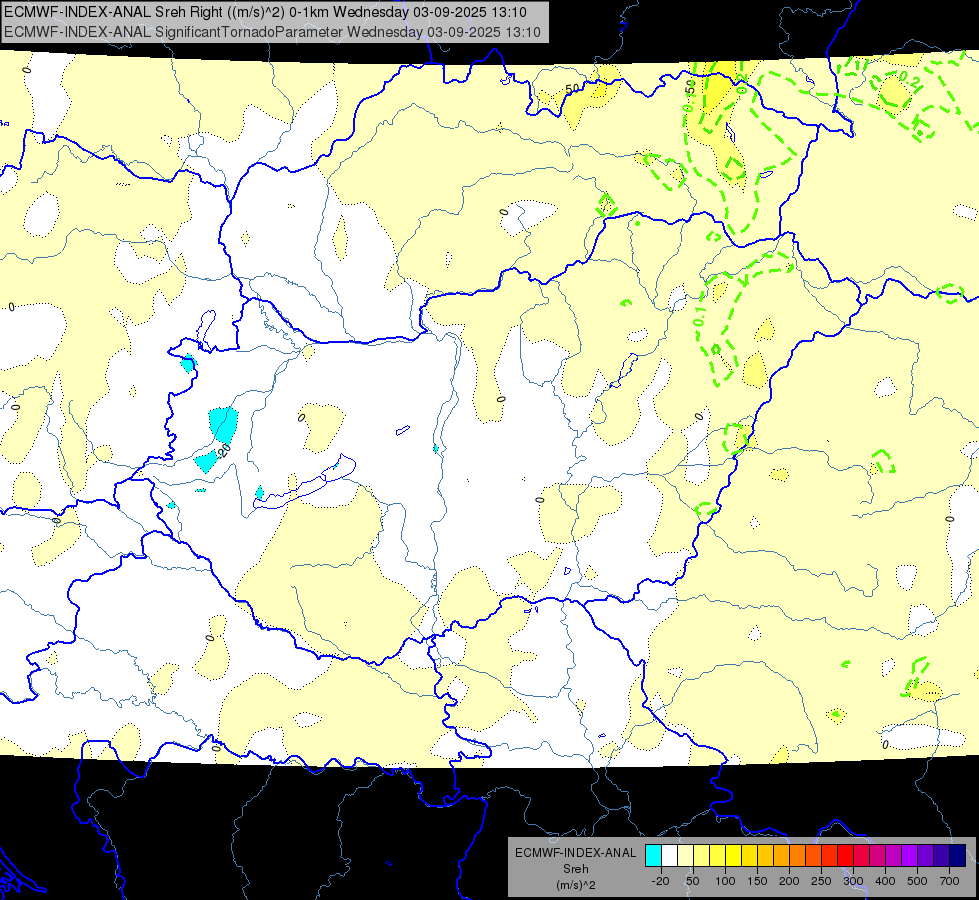Click the largest cyan negative-Sreh patch on the map
The width and height of the screenshot is (979, 900).
[224, 423]
